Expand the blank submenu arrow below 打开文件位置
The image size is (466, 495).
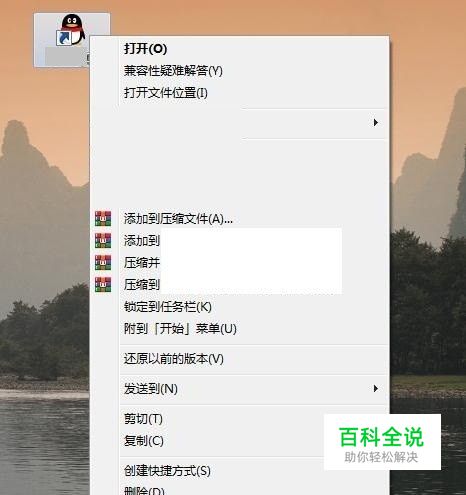376,123
